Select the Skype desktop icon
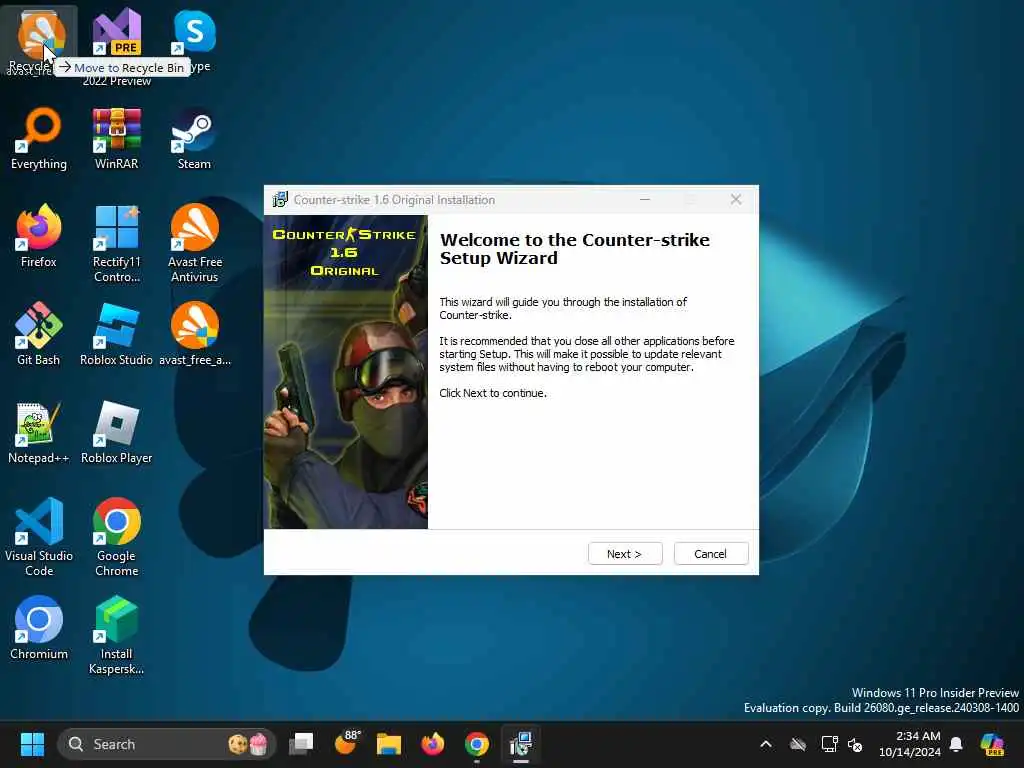1024x768 pixels. pos(195,39)
